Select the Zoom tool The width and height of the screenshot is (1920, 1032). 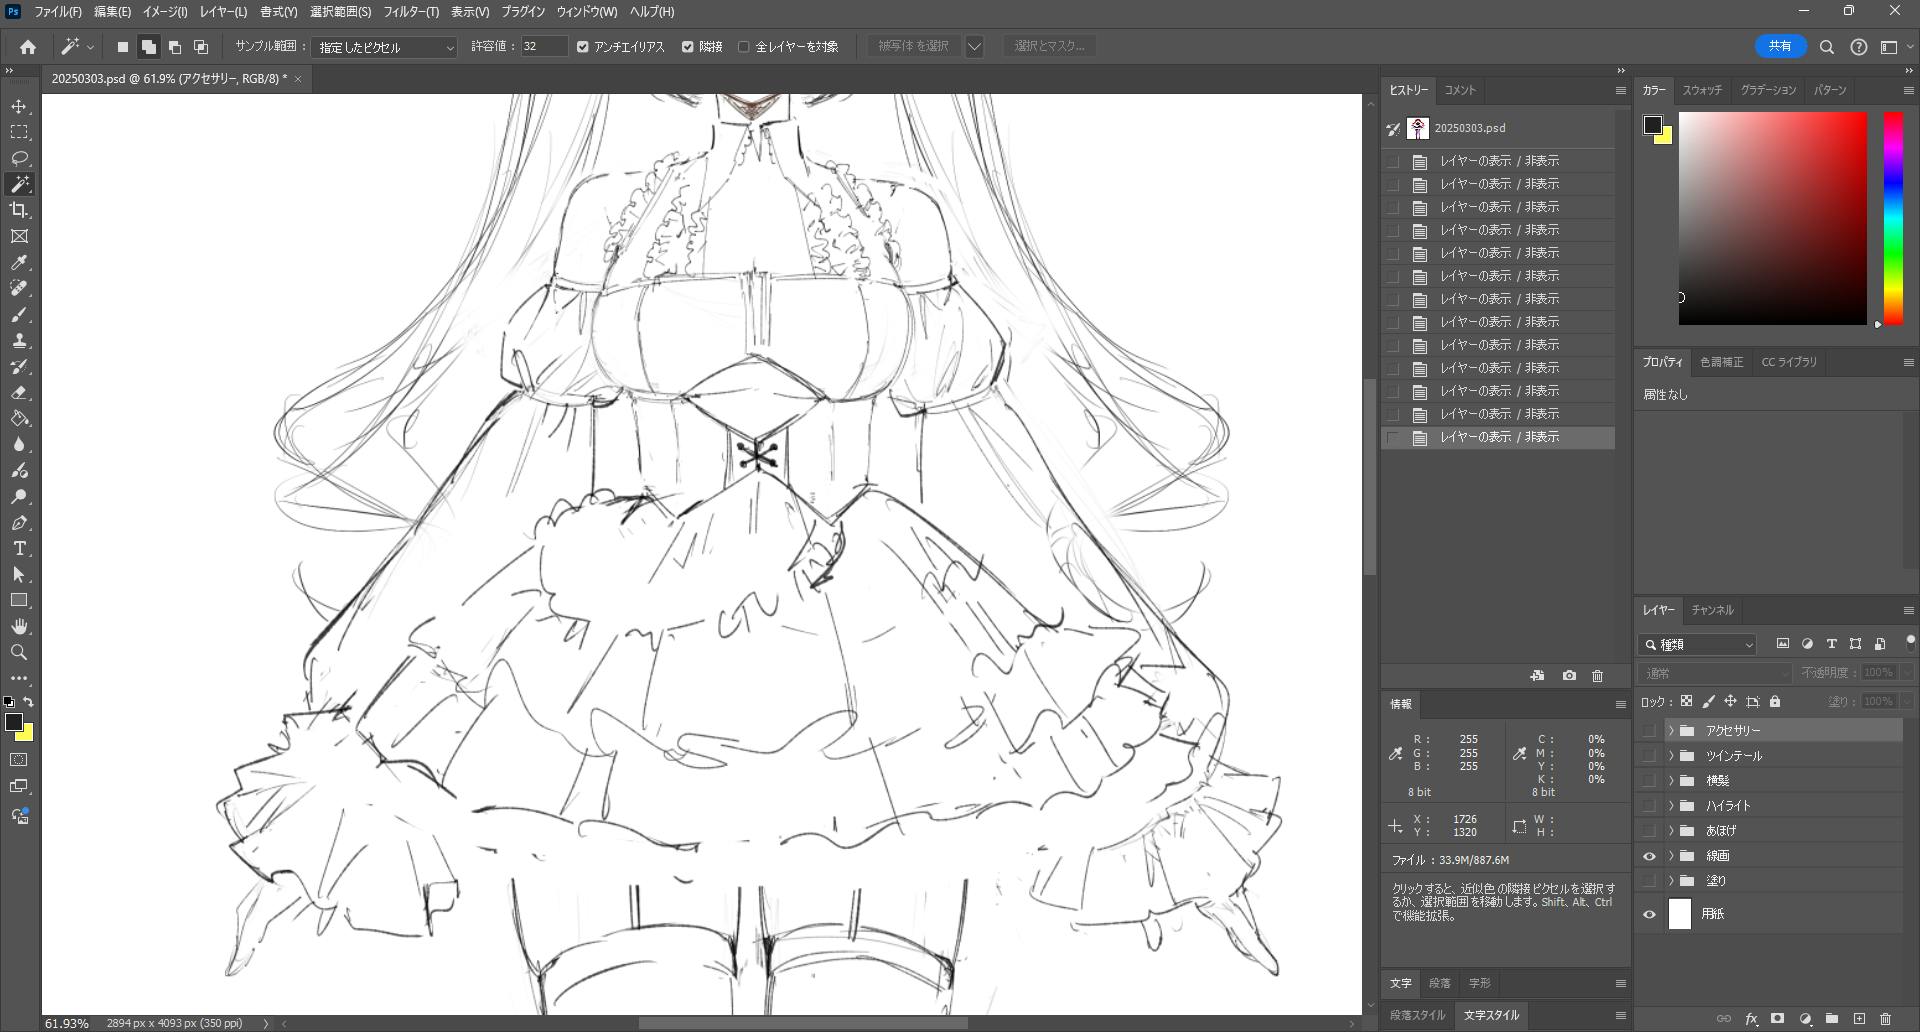[x=19, y=652]
